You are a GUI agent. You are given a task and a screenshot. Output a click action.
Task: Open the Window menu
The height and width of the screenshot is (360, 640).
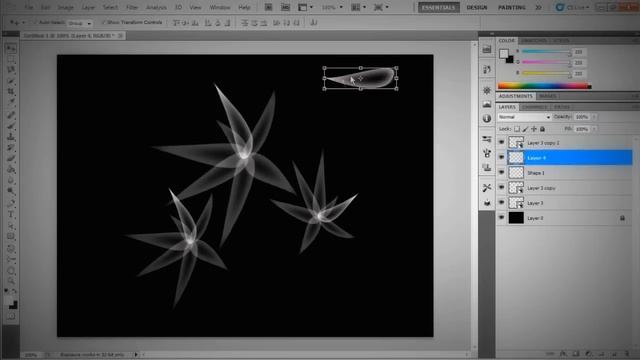(220, 7)
